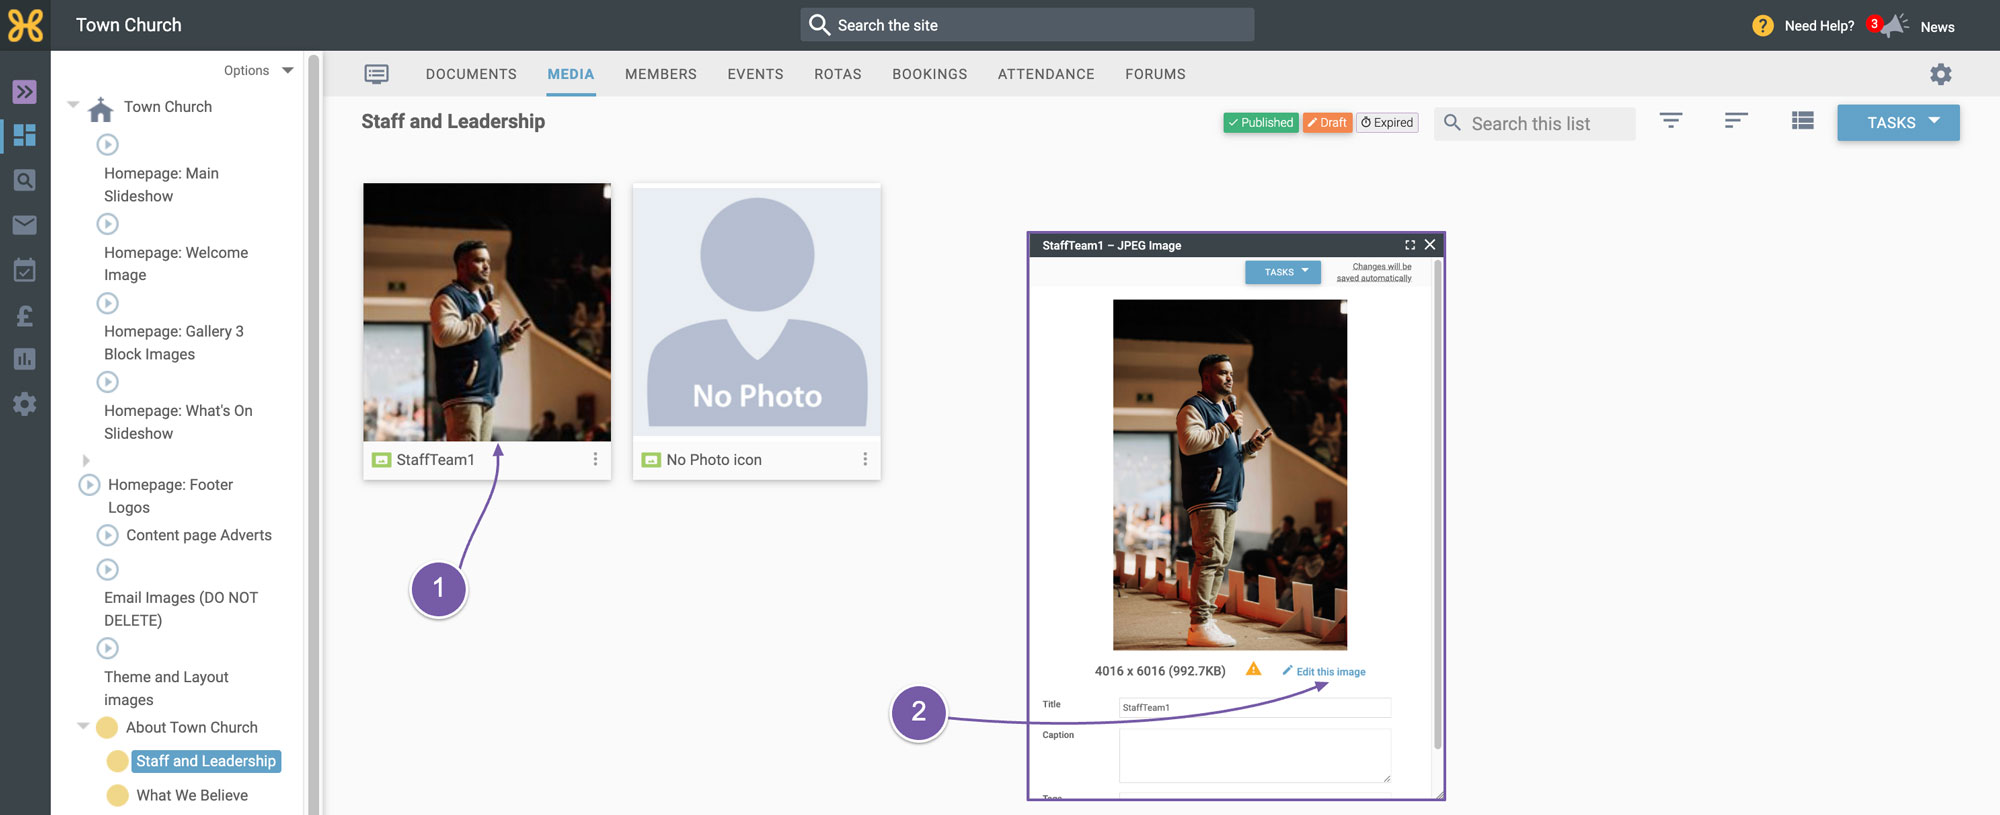The width and height of the screenshot is (2000, 815).
Task: Open the sort order icon
Action: [1736, 121]
